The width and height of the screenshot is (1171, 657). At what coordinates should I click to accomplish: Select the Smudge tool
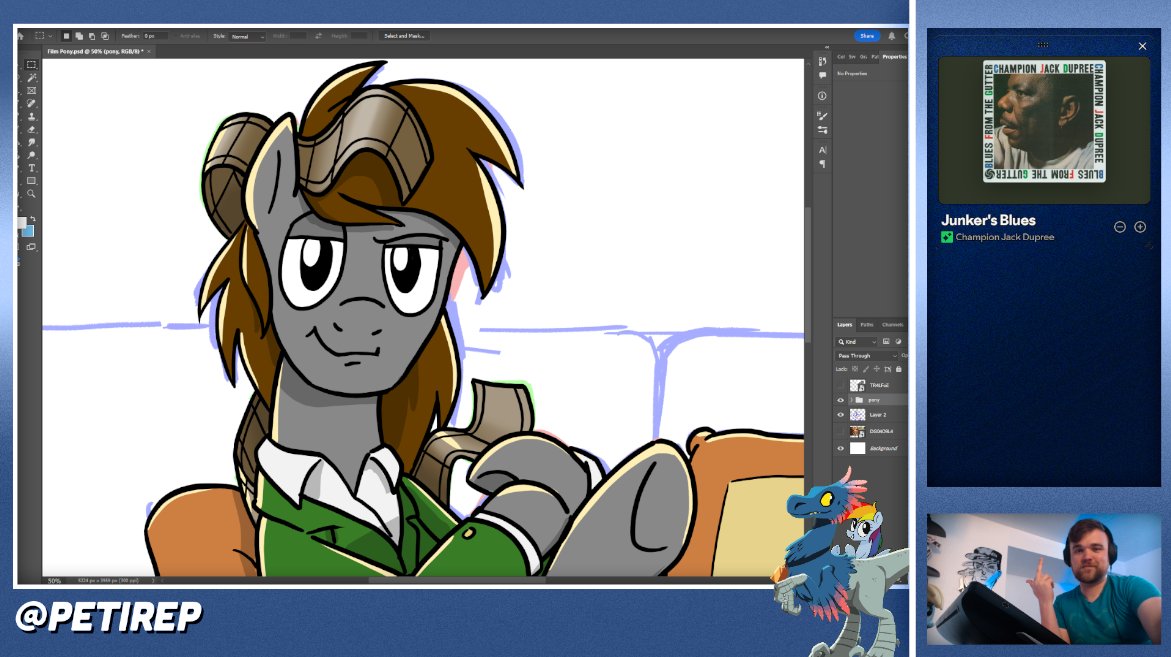click(31, 142)
